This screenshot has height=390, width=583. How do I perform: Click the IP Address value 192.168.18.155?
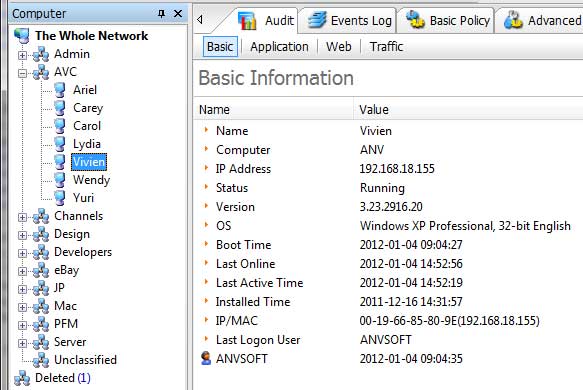397,169
